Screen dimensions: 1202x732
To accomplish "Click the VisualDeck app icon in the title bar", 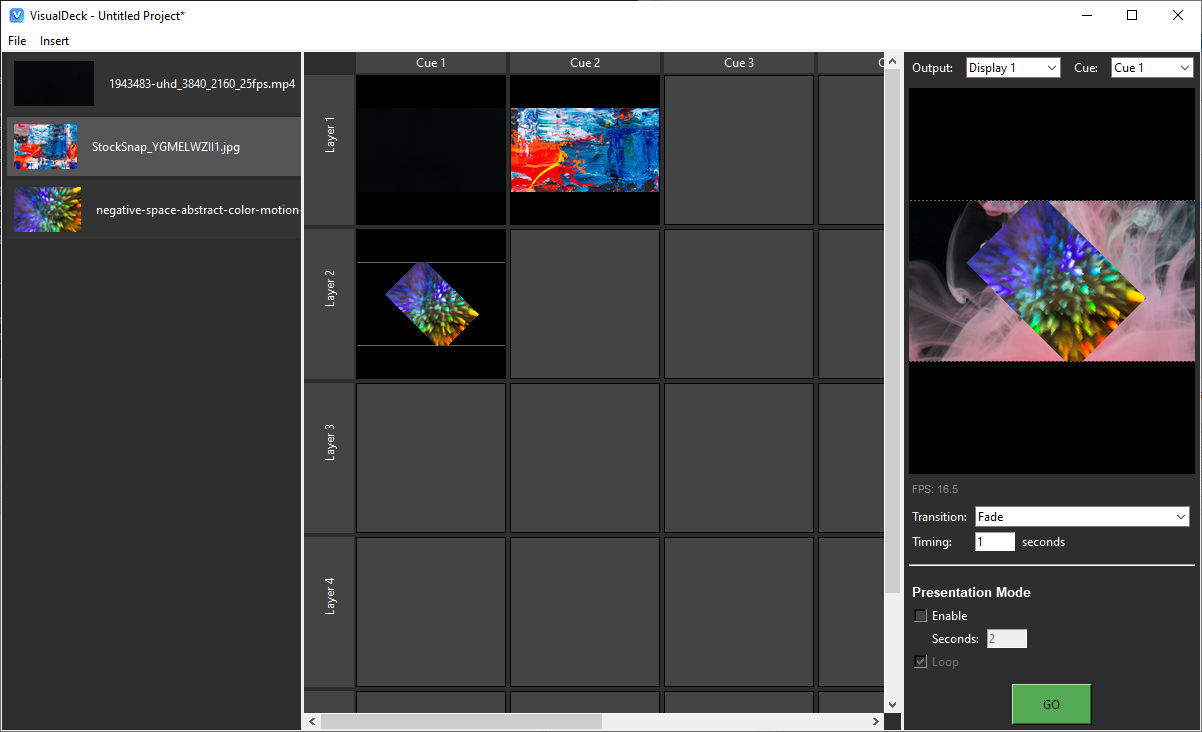I will coord(14,15).
